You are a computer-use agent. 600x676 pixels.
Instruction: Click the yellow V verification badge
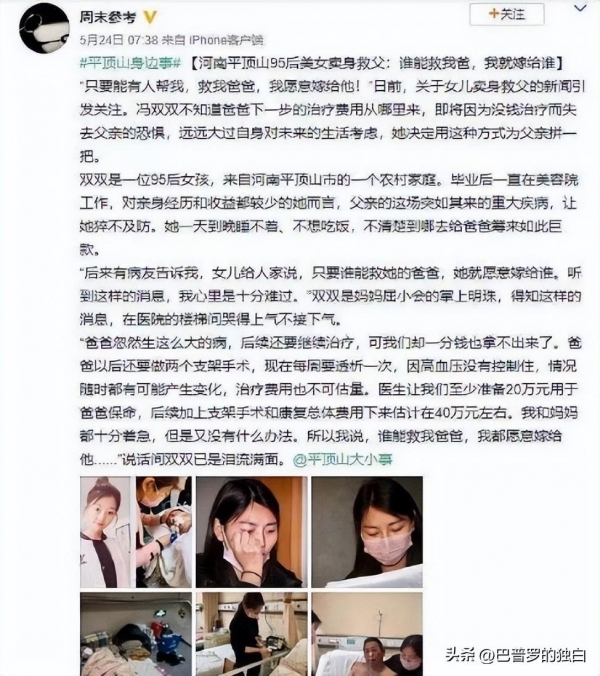(150, 17)
